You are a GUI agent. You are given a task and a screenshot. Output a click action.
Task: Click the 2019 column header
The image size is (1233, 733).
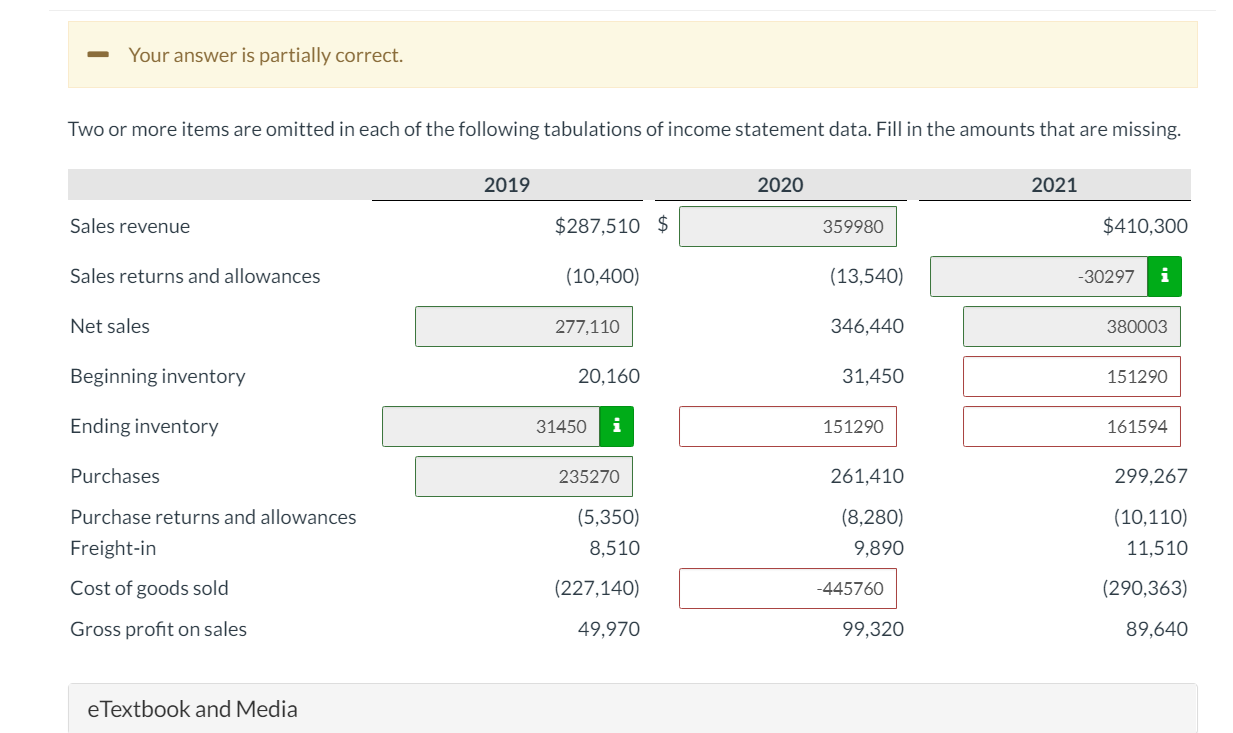[507, 185]
